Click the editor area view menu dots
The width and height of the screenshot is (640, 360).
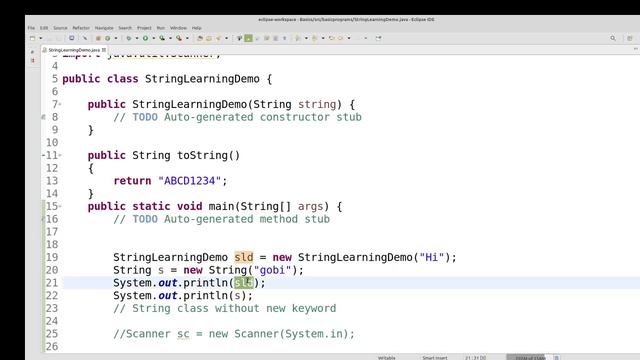636,49
